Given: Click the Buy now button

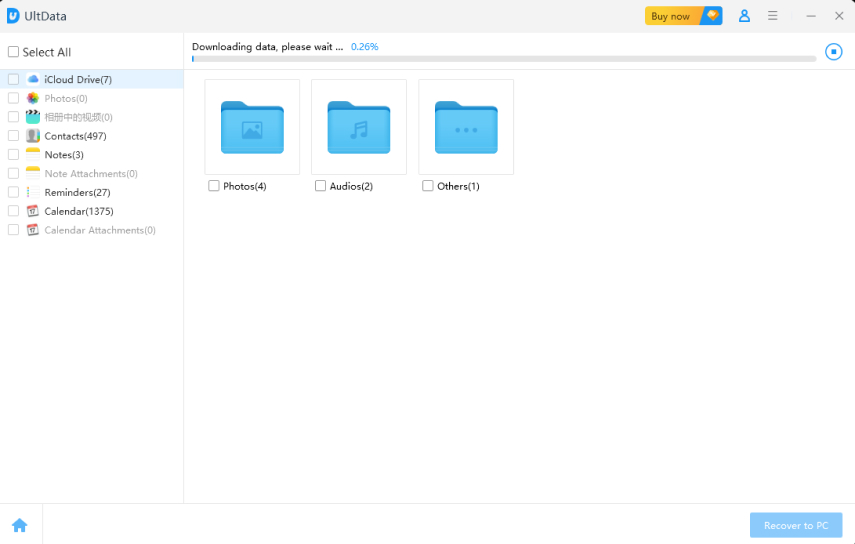Looking at the screenshot, I should 683,16.
